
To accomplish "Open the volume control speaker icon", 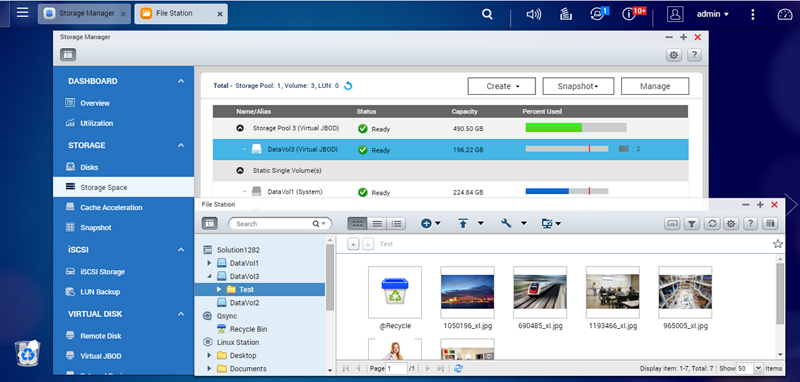I will [x=533, y=14].
